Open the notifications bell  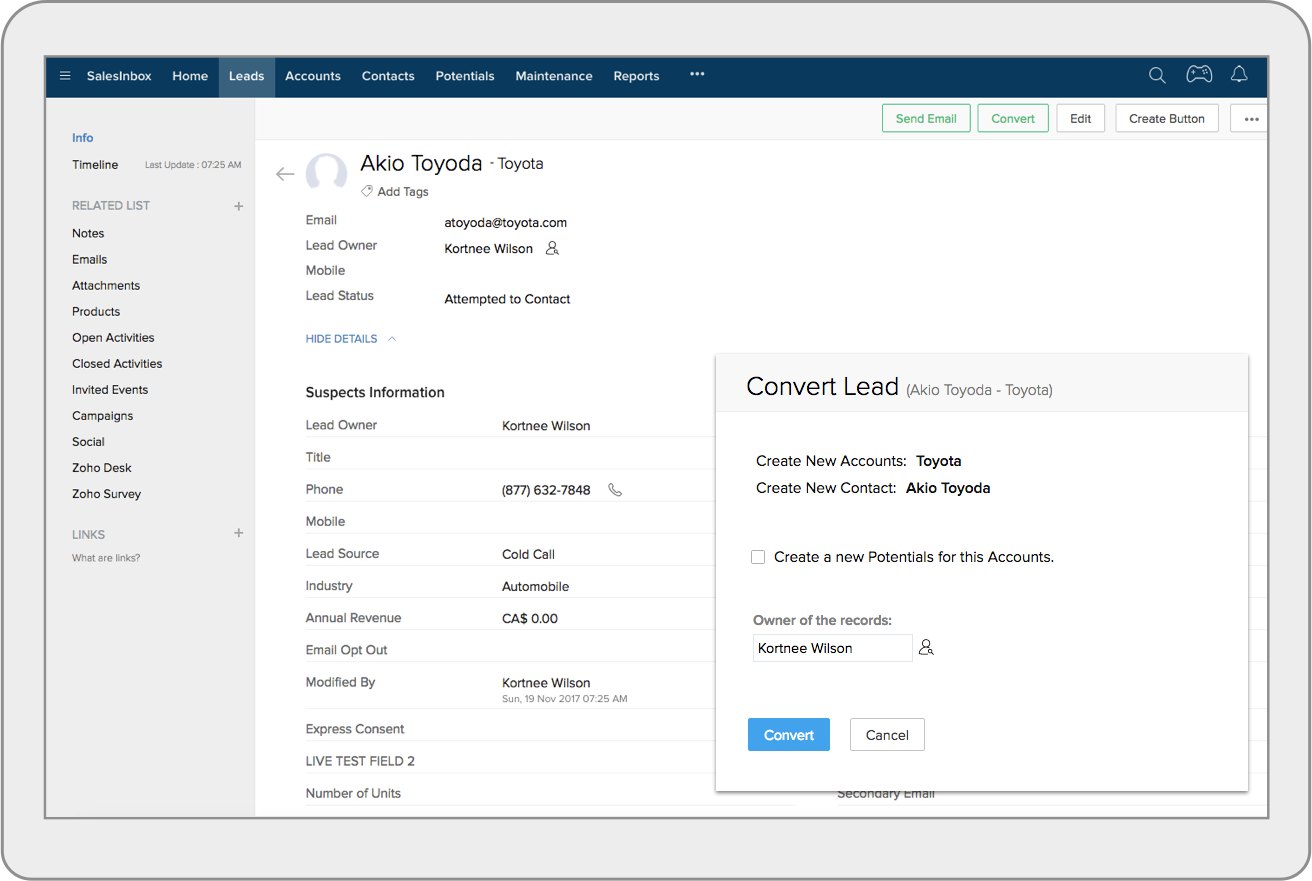pyautogui.click(x=1239, y=75)
